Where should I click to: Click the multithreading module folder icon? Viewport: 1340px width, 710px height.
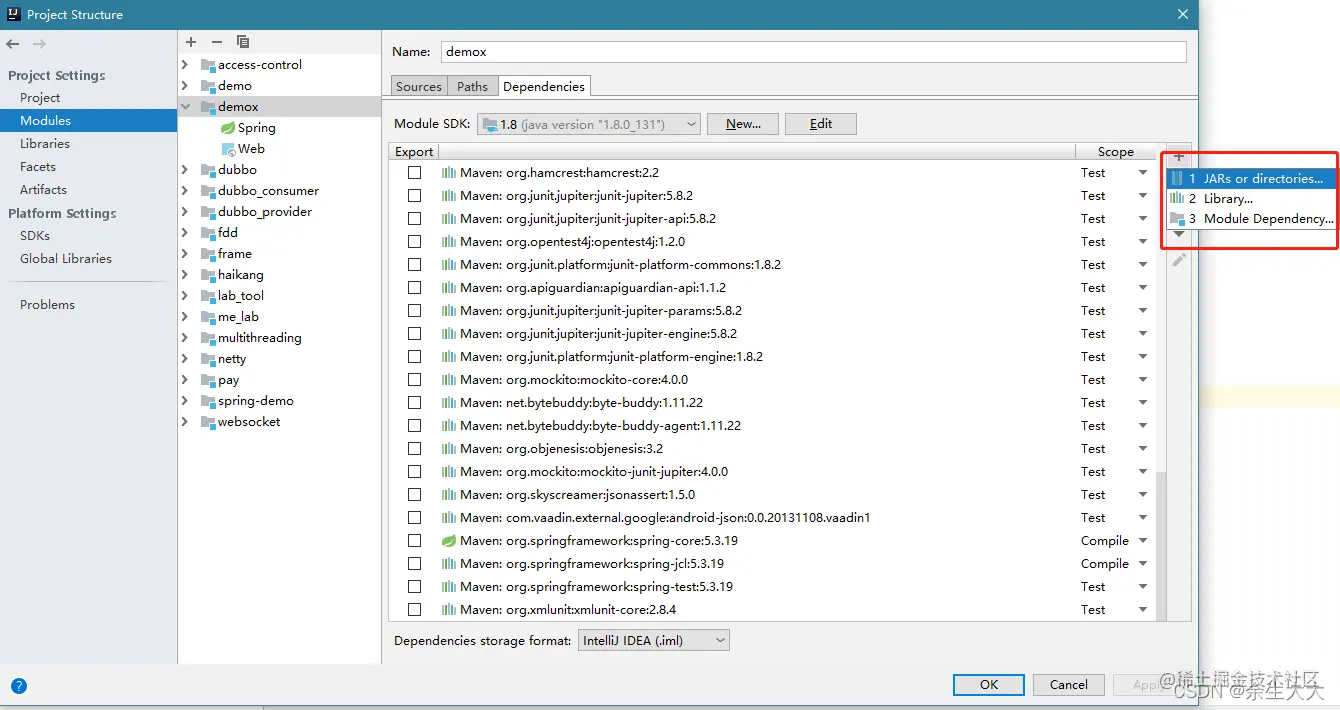[208, 338]
